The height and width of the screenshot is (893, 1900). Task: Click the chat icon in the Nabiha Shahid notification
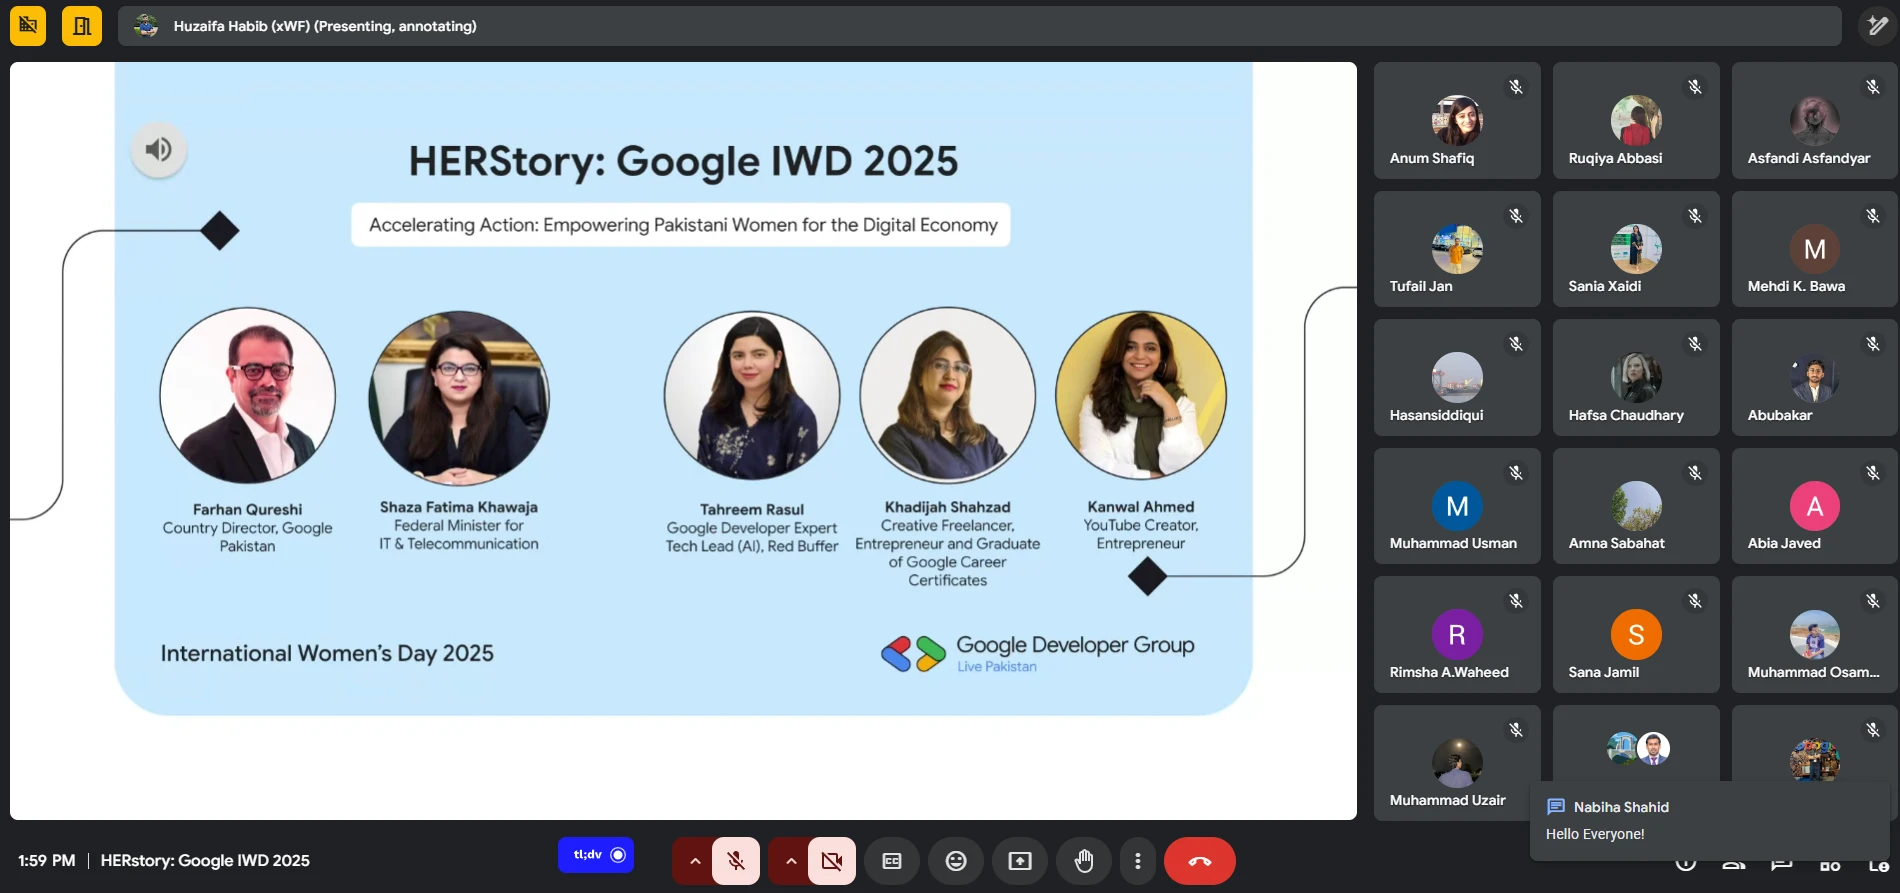1556,807
